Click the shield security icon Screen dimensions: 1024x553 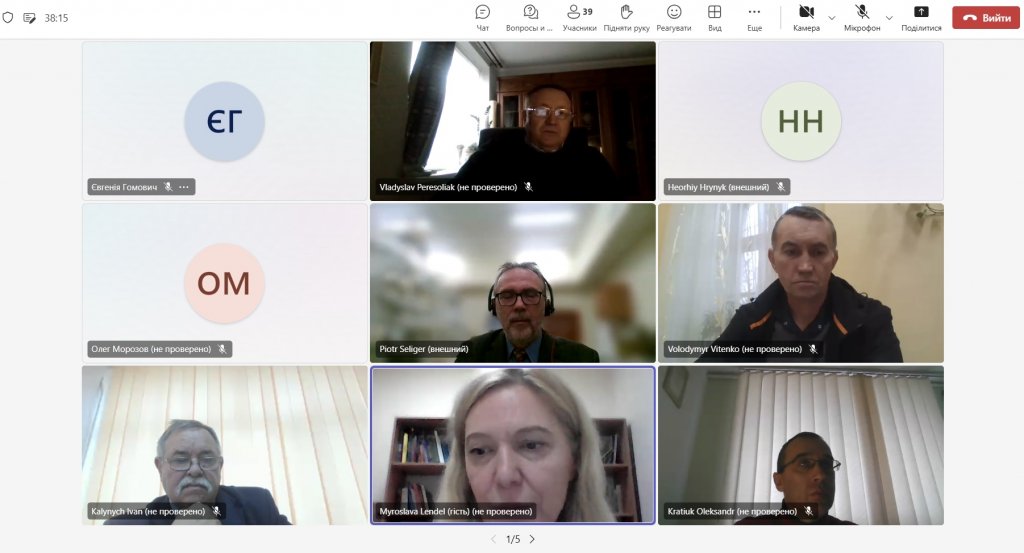[x=8, y=18]
